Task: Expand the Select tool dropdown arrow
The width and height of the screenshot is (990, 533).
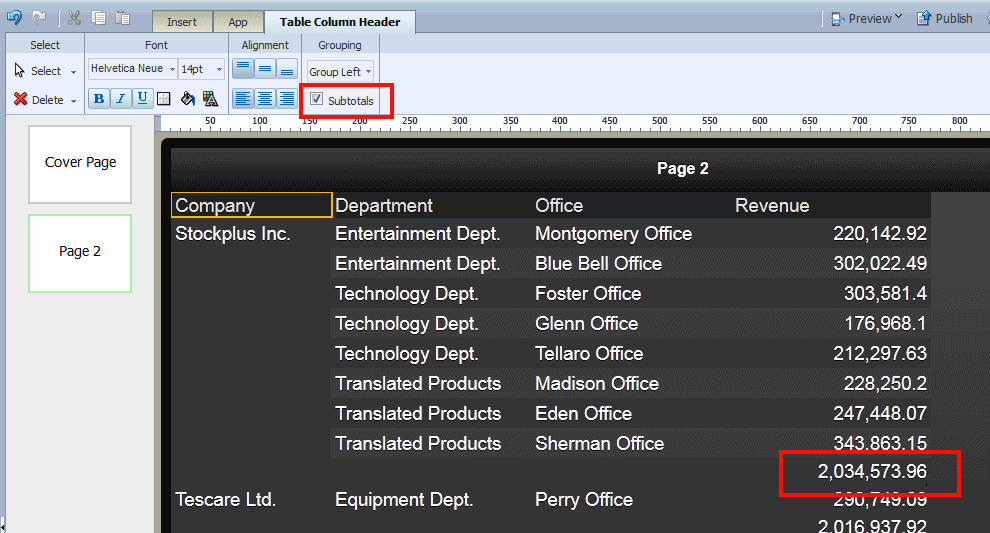Action: 73,72
